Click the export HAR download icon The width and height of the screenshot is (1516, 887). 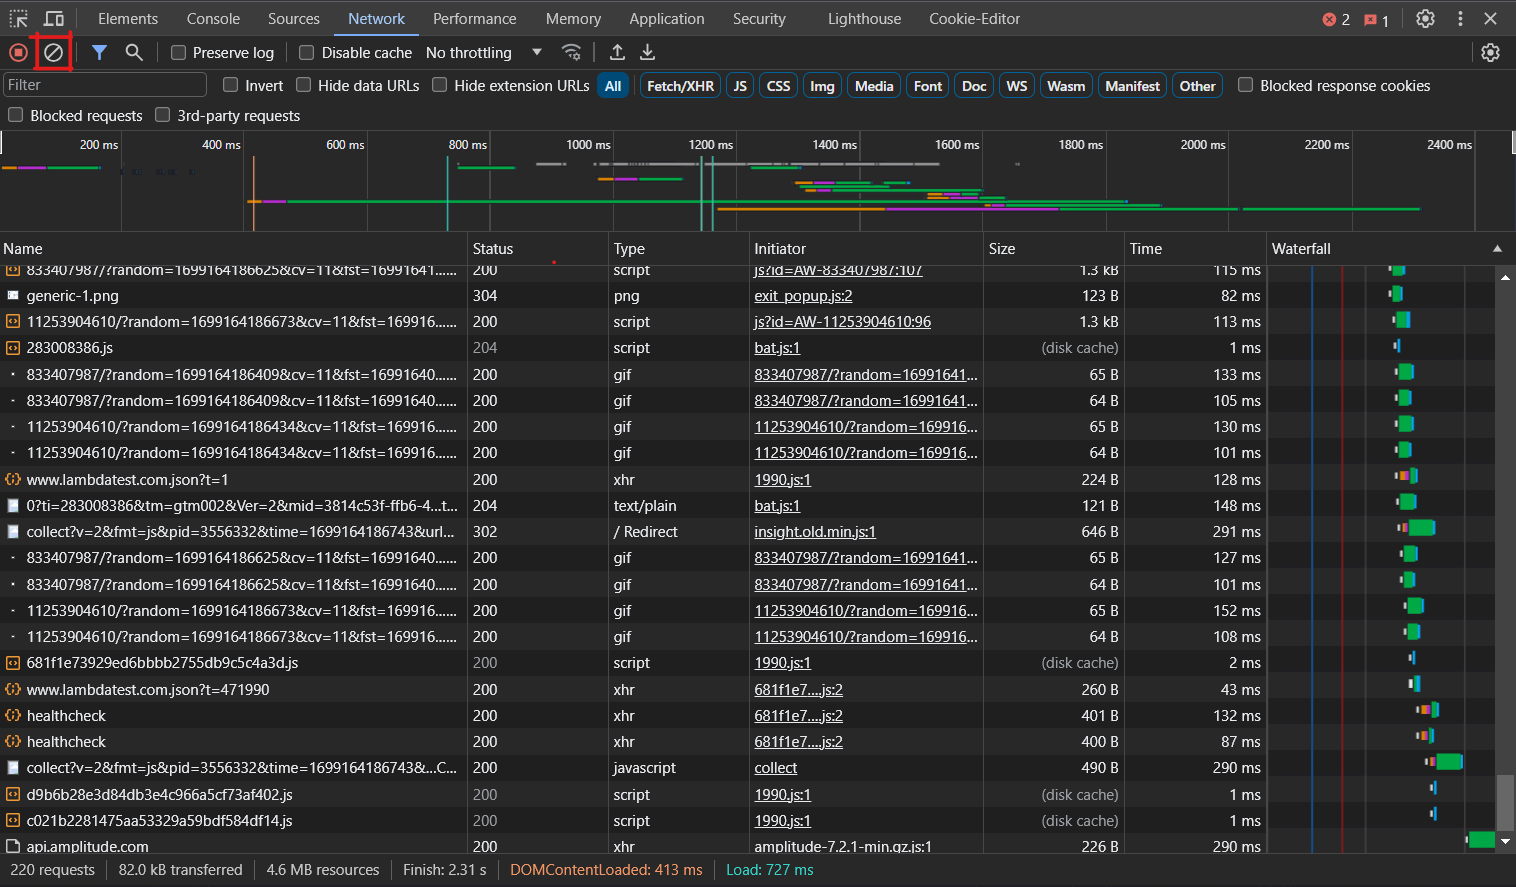[648, 52]
